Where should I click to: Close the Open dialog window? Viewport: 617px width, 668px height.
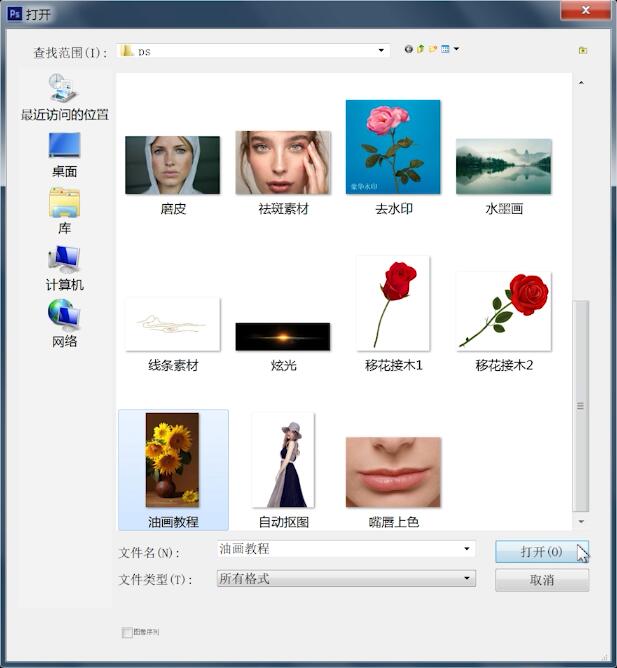click(x=586, y=10)
